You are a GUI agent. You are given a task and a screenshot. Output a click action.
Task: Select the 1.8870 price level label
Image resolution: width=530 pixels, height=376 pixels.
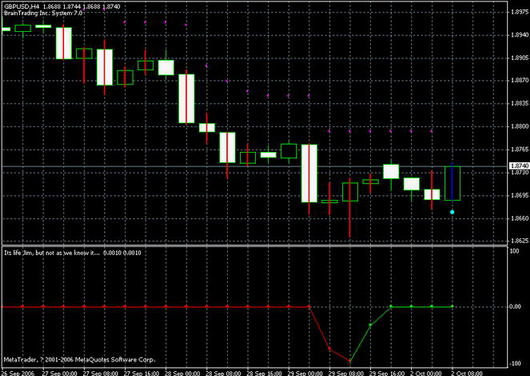(520, 80)
